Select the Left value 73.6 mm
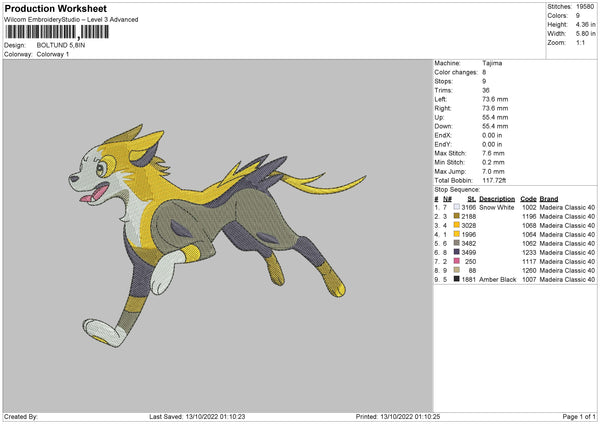 495,99
